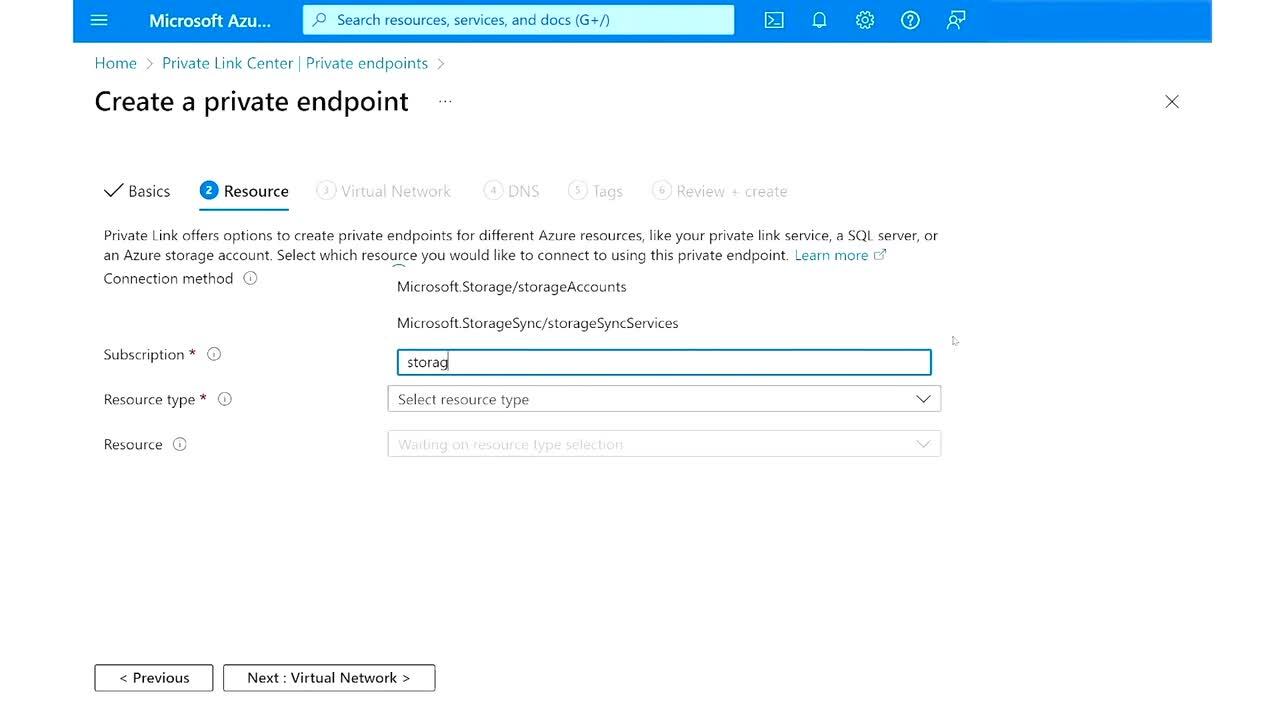The height and width of the screenshot is (720, 1280).
Task: Click the < Previous button
Action: point(154,678)
